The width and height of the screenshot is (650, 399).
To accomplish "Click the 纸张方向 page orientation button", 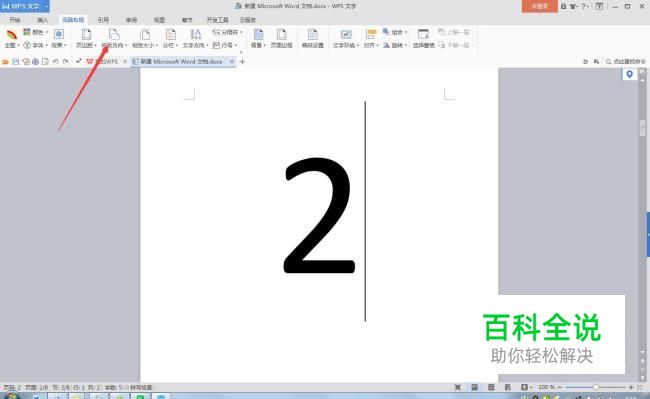I will [114, 39].
